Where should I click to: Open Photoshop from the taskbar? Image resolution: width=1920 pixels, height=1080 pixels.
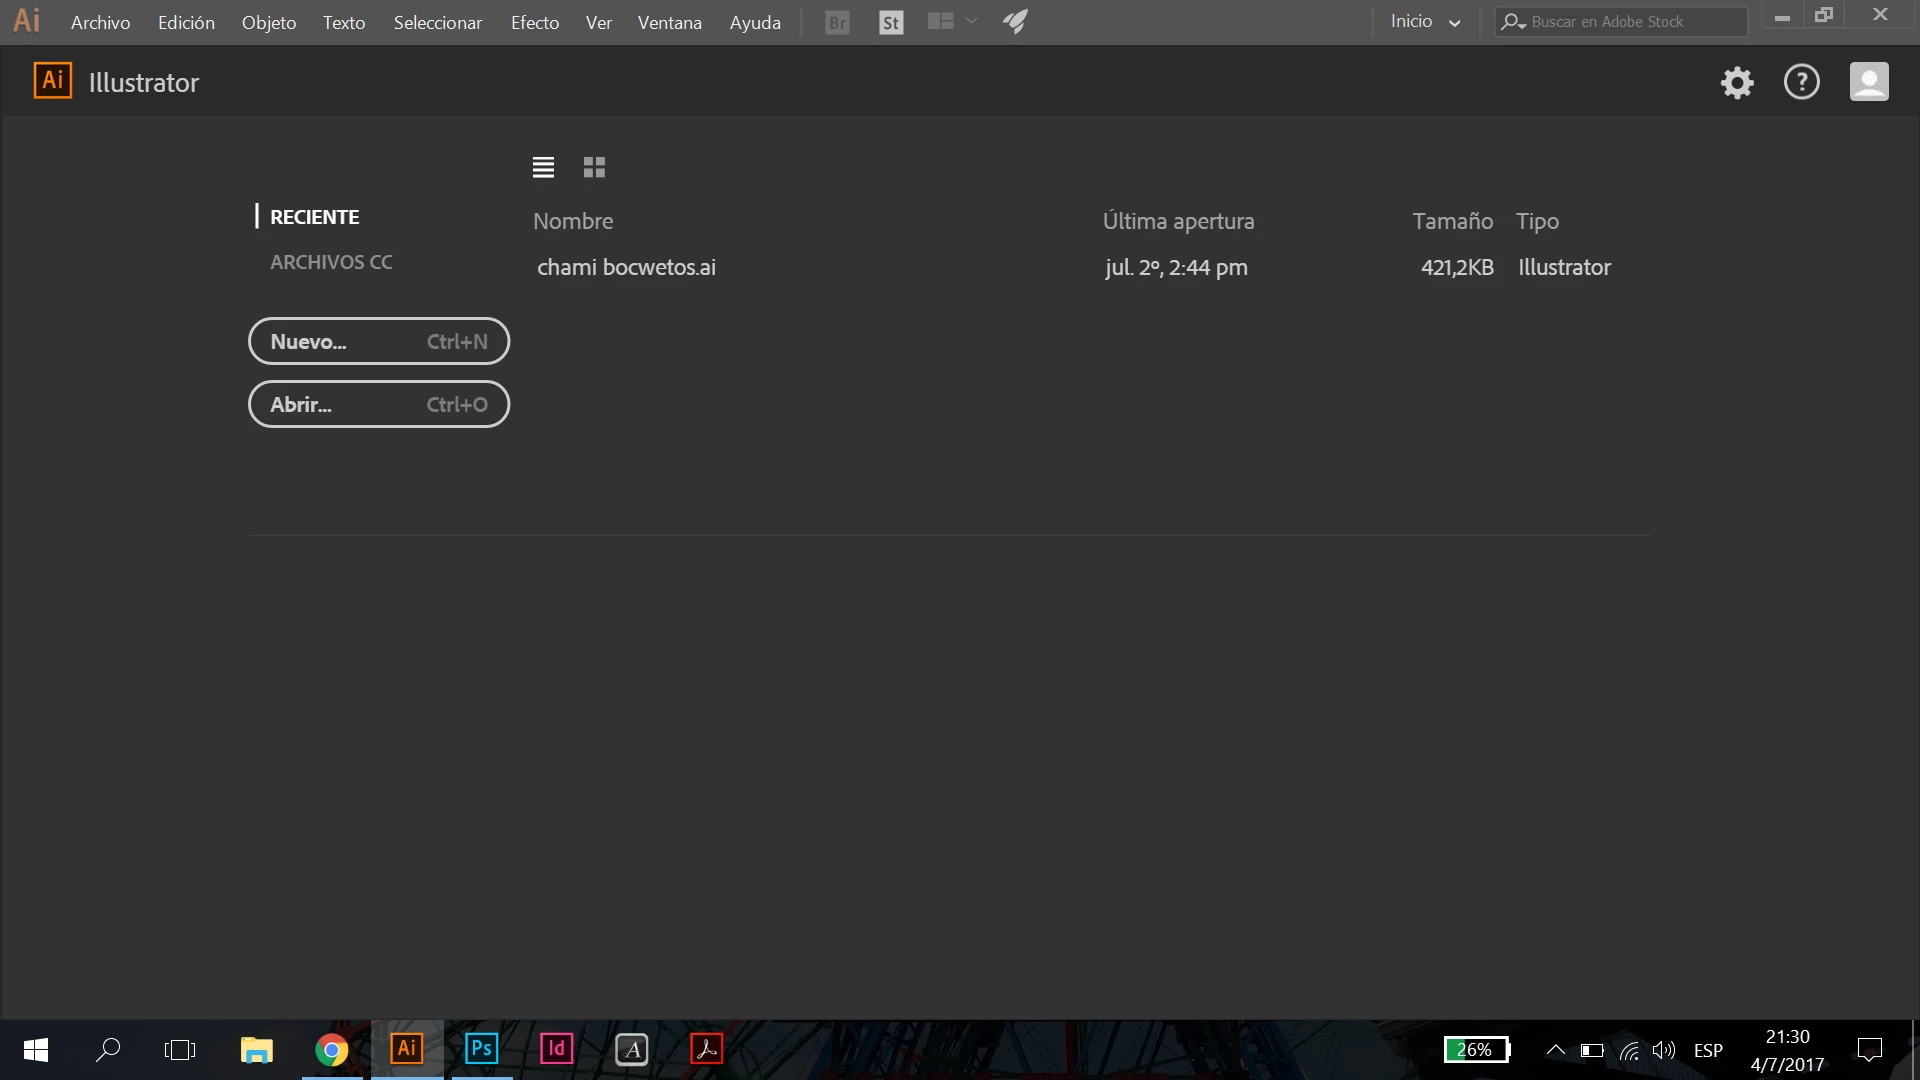point(481,1048)
